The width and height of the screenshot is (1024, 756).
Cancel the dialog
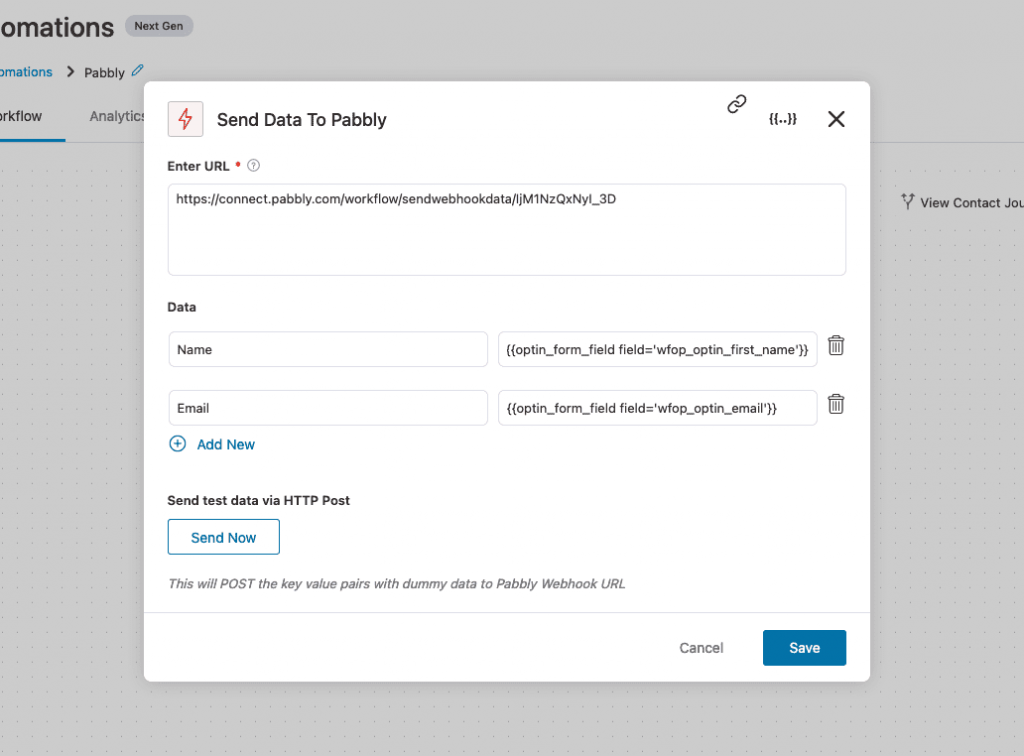point(701,648)
